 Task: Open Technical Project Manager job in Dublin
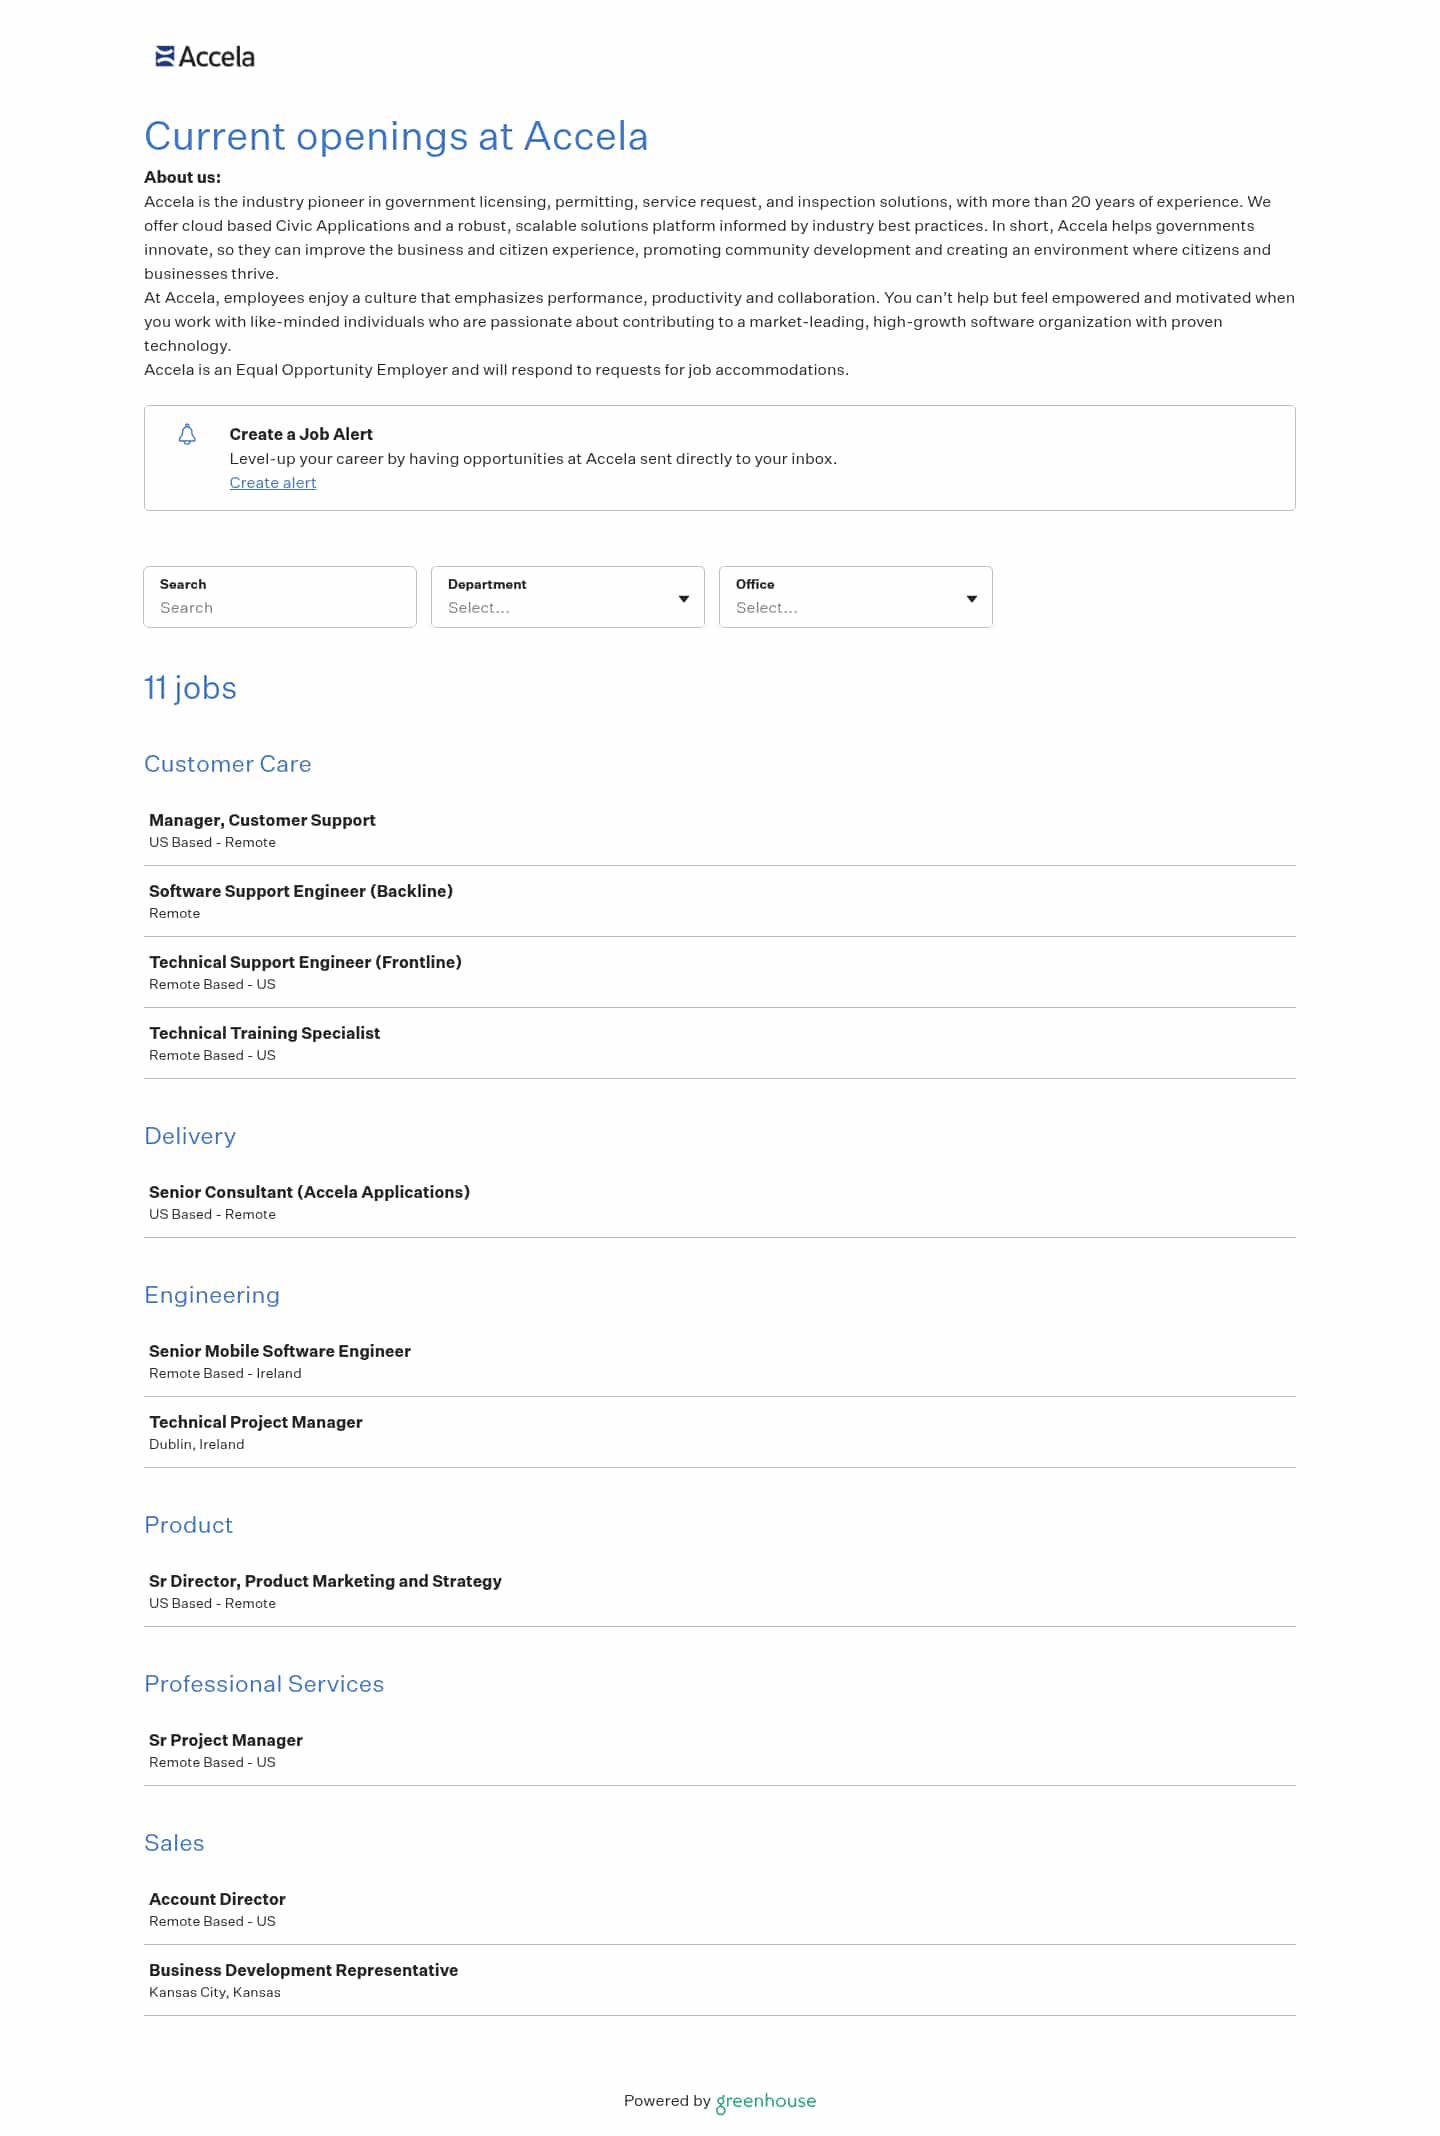255,1422
